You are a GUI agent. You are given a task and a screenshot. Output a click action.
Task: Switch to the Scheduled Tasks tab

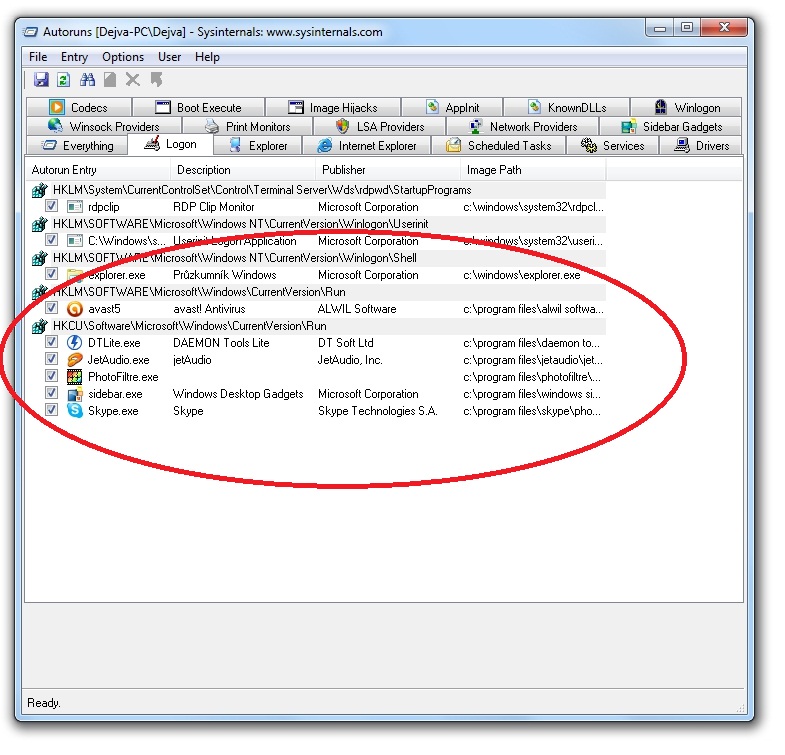pyautogui.click(x=499, y=146)
